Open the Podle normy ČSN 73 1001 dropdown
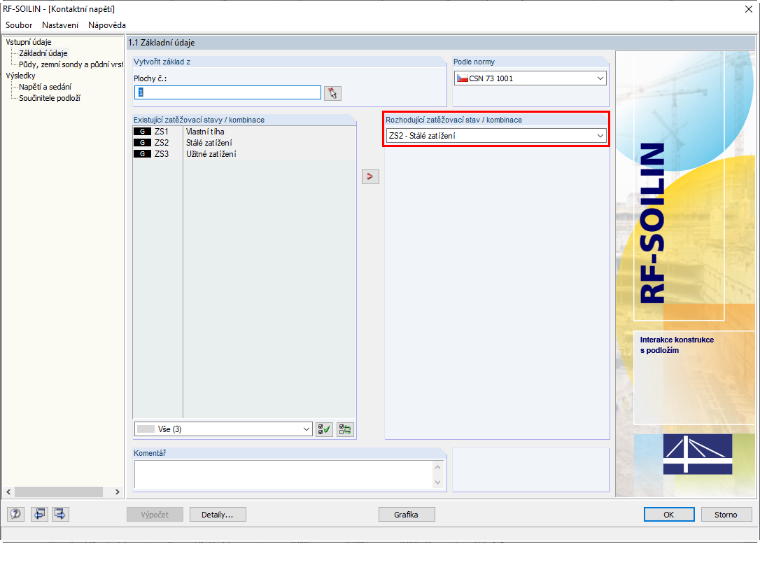The height and width of the screenshot is (570, 760). [530, 78]
